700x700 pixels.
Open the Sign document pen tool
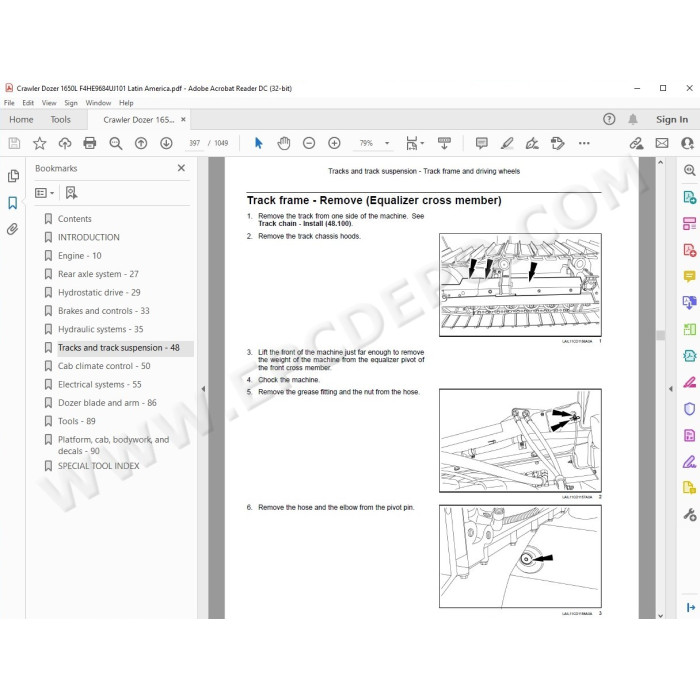pos(532,143)
